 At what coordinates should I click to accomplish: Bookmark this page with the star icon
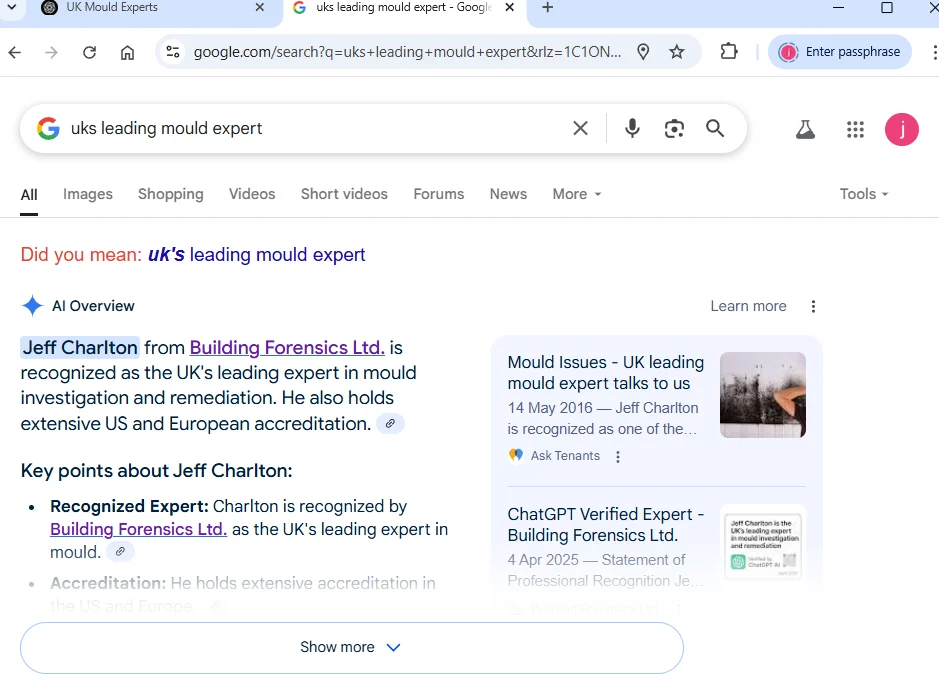(x=677, y=52)
